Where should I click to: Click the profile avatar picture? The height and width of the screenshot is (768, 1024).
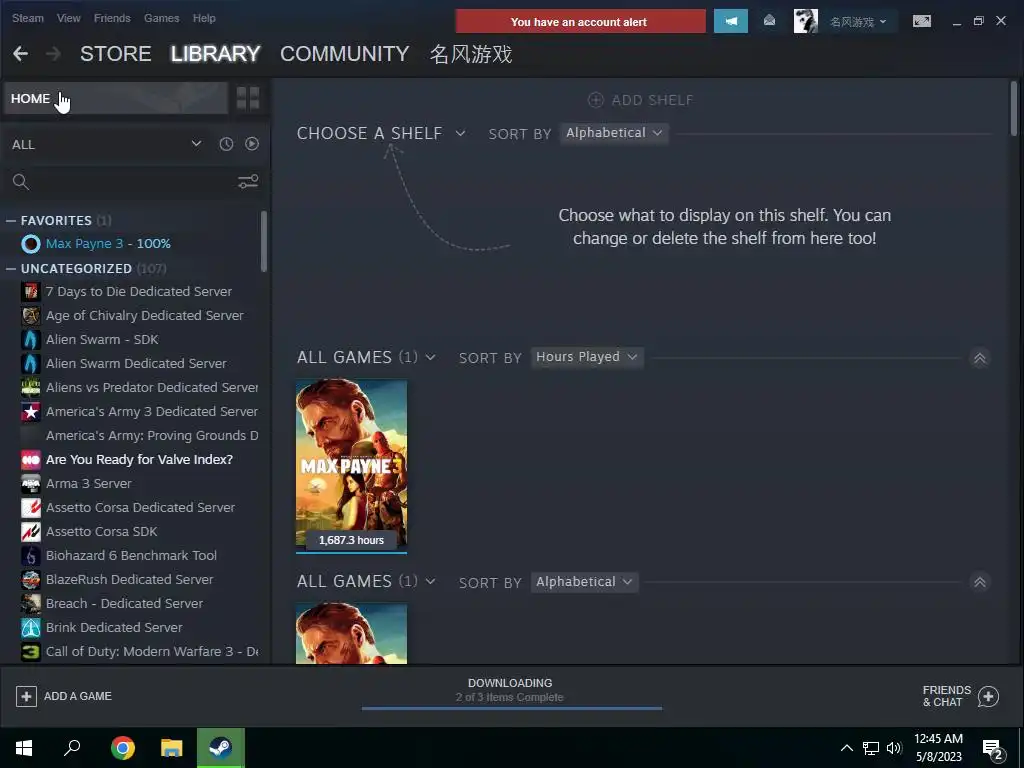click(x=805, y=21)
